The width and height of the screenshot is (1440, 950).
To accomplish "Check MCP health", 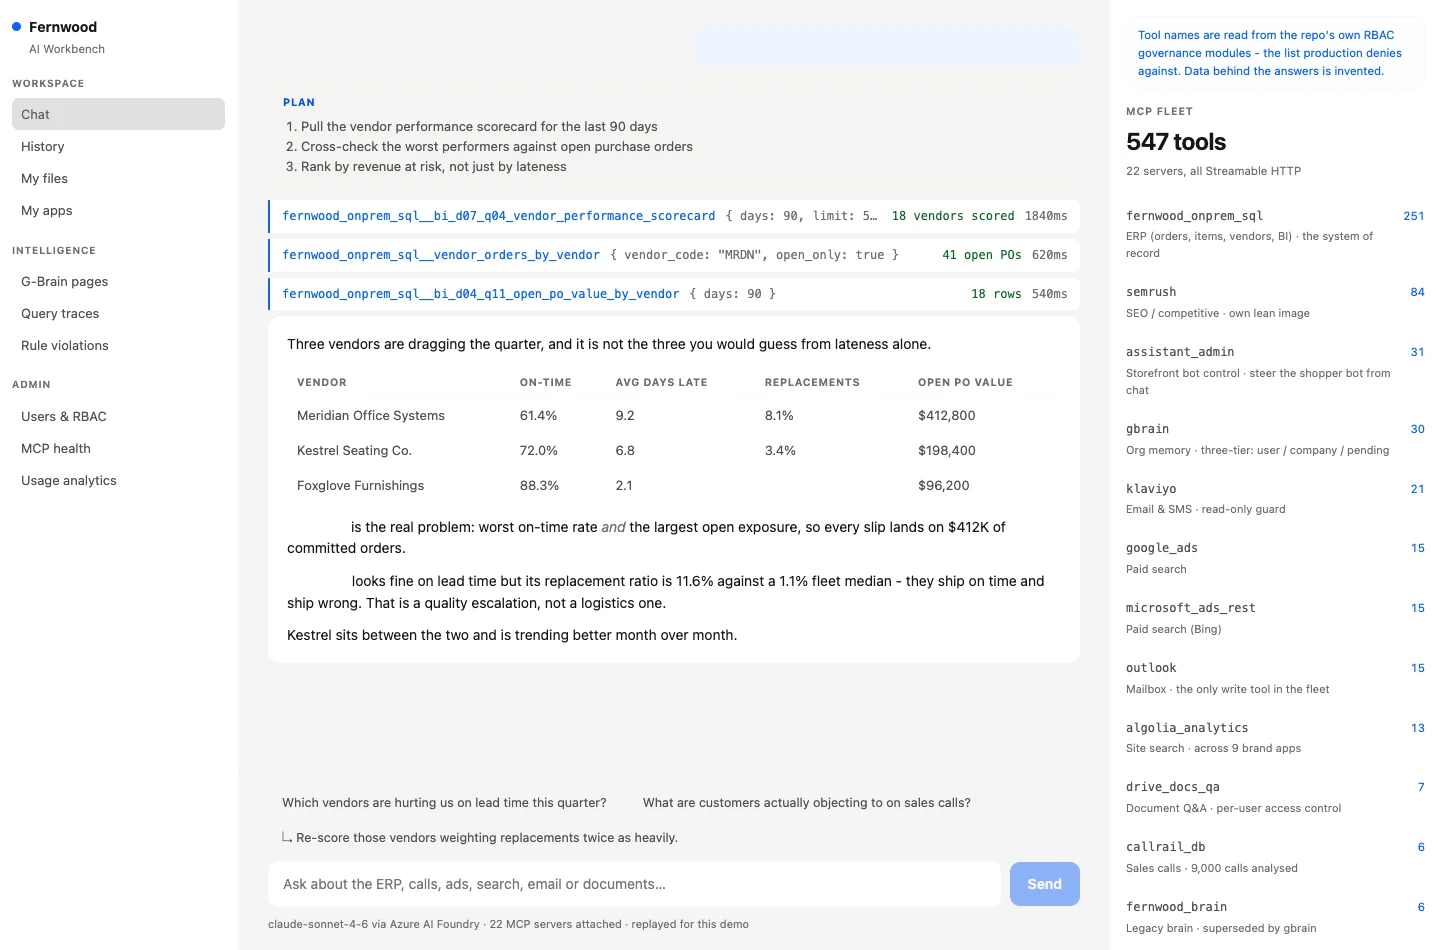I will 118,448.
